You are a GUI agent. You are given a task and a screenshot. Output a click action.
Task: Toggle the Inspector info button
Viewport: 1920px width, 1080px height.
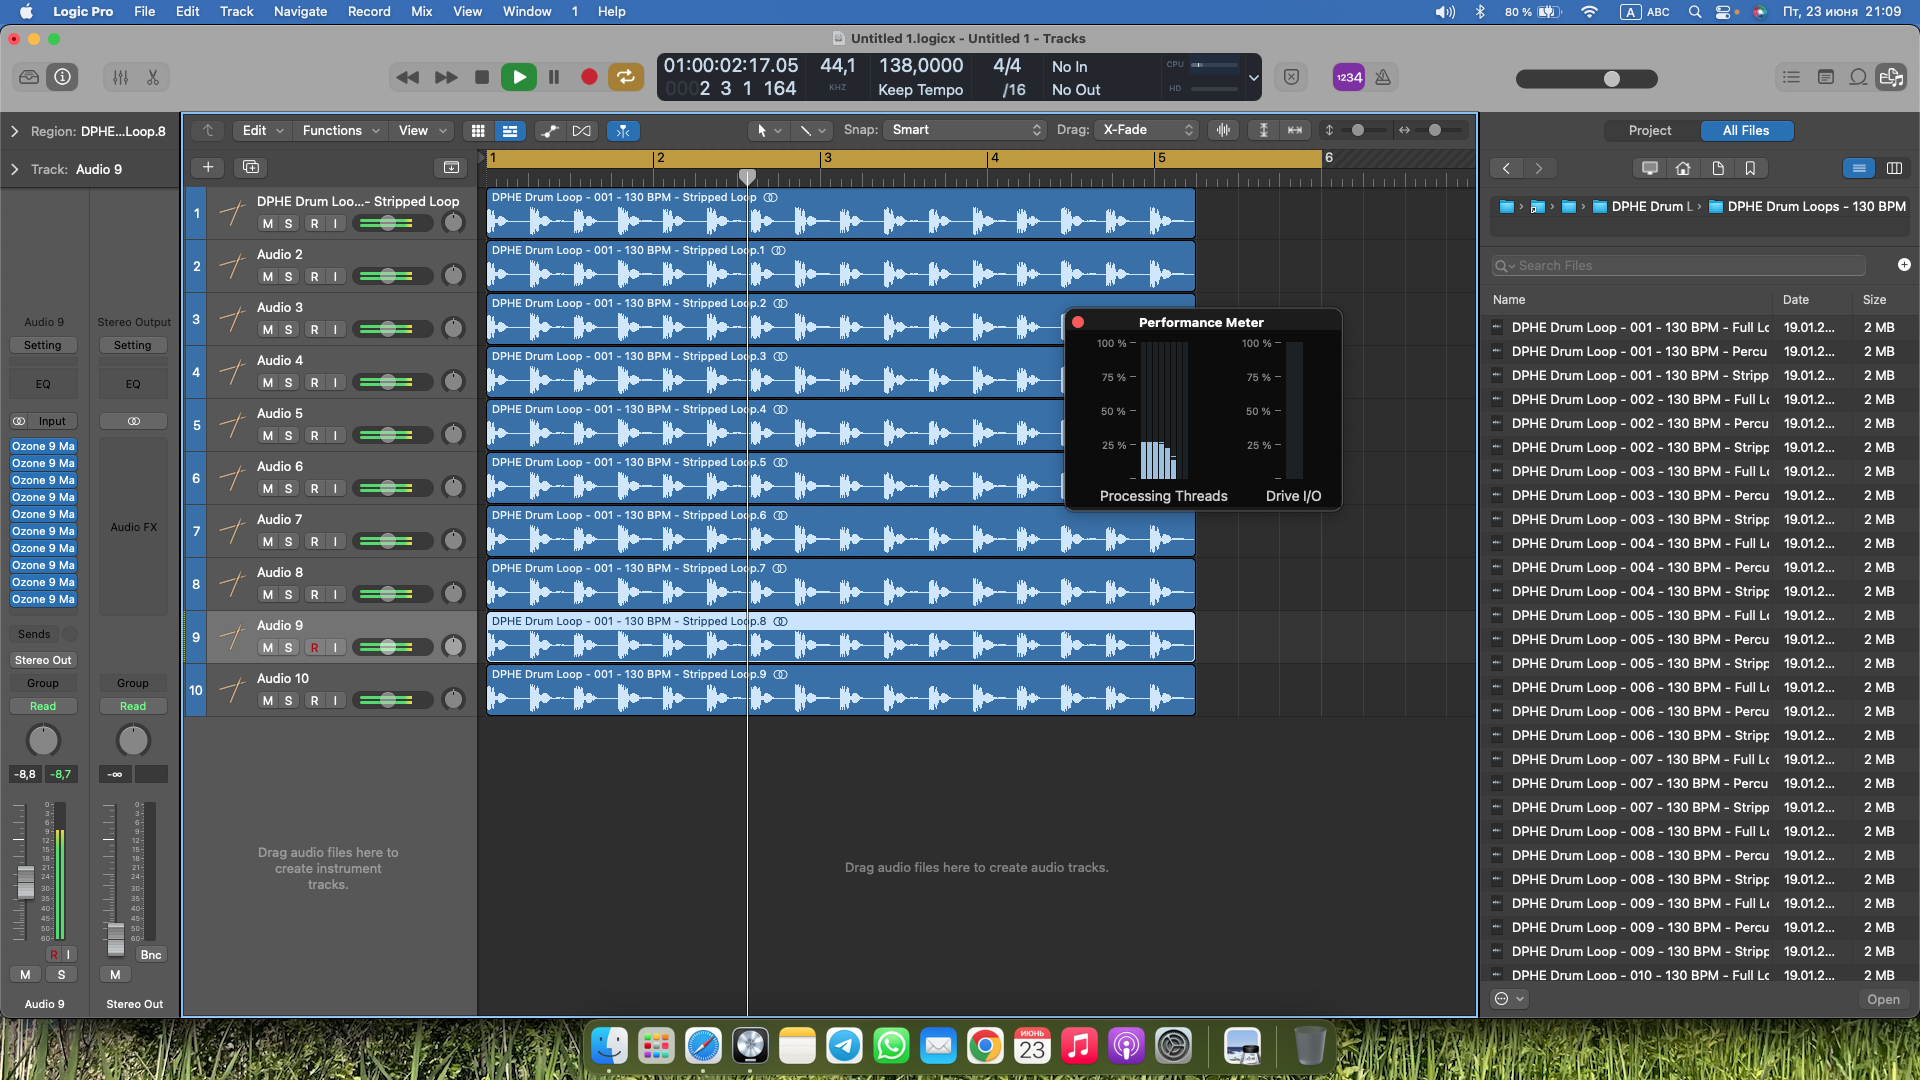coord(63,77)
